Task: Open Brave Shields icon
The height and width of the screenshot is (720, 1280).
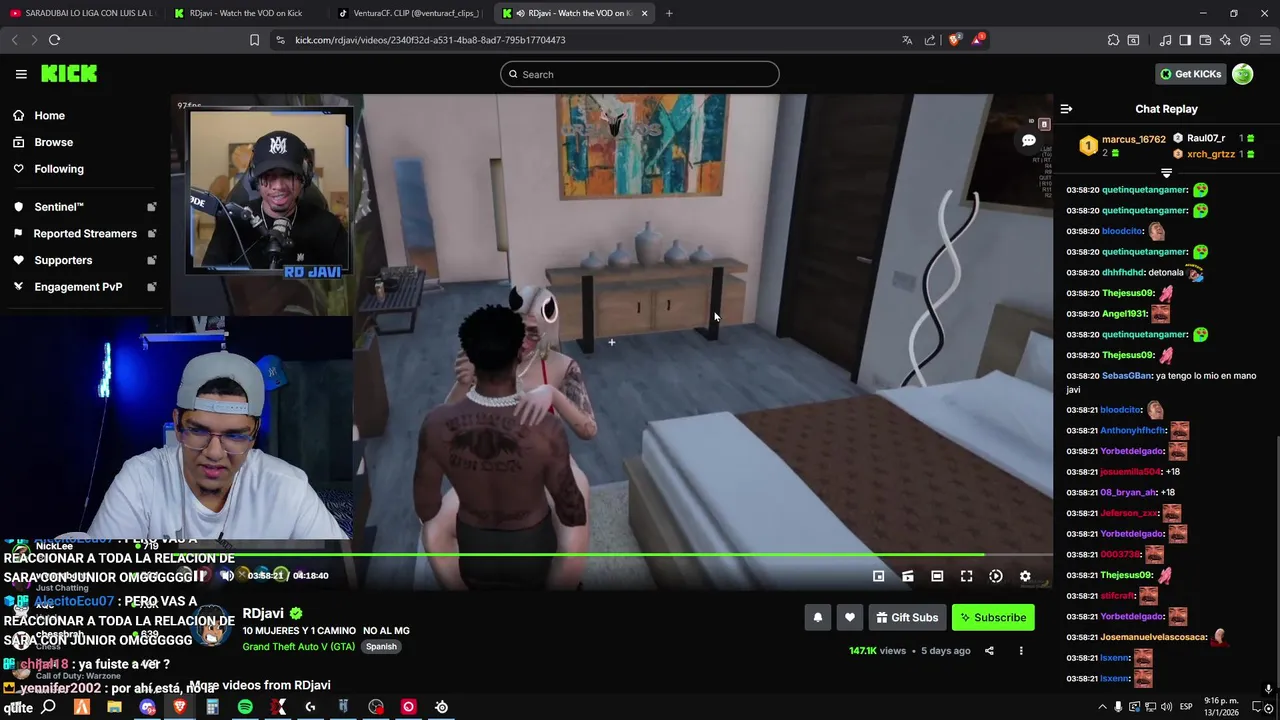Action: (955, 40)
